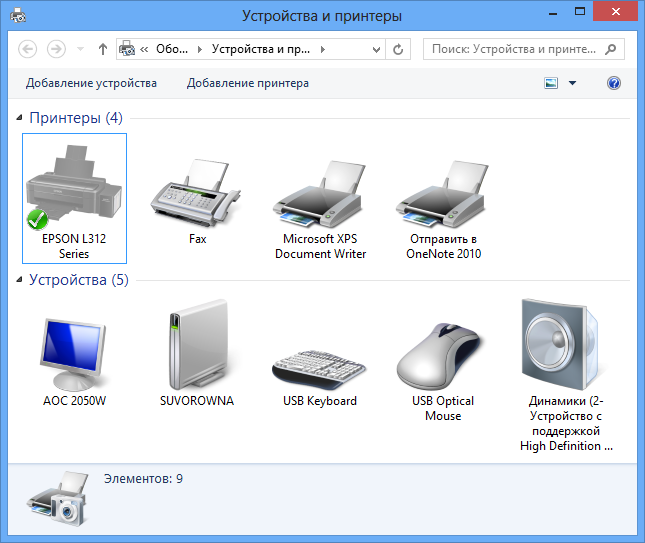The height and width of the screenshot is (543, 645).
Task: Click the SUVOROWNA label
Action: point(197,401)
